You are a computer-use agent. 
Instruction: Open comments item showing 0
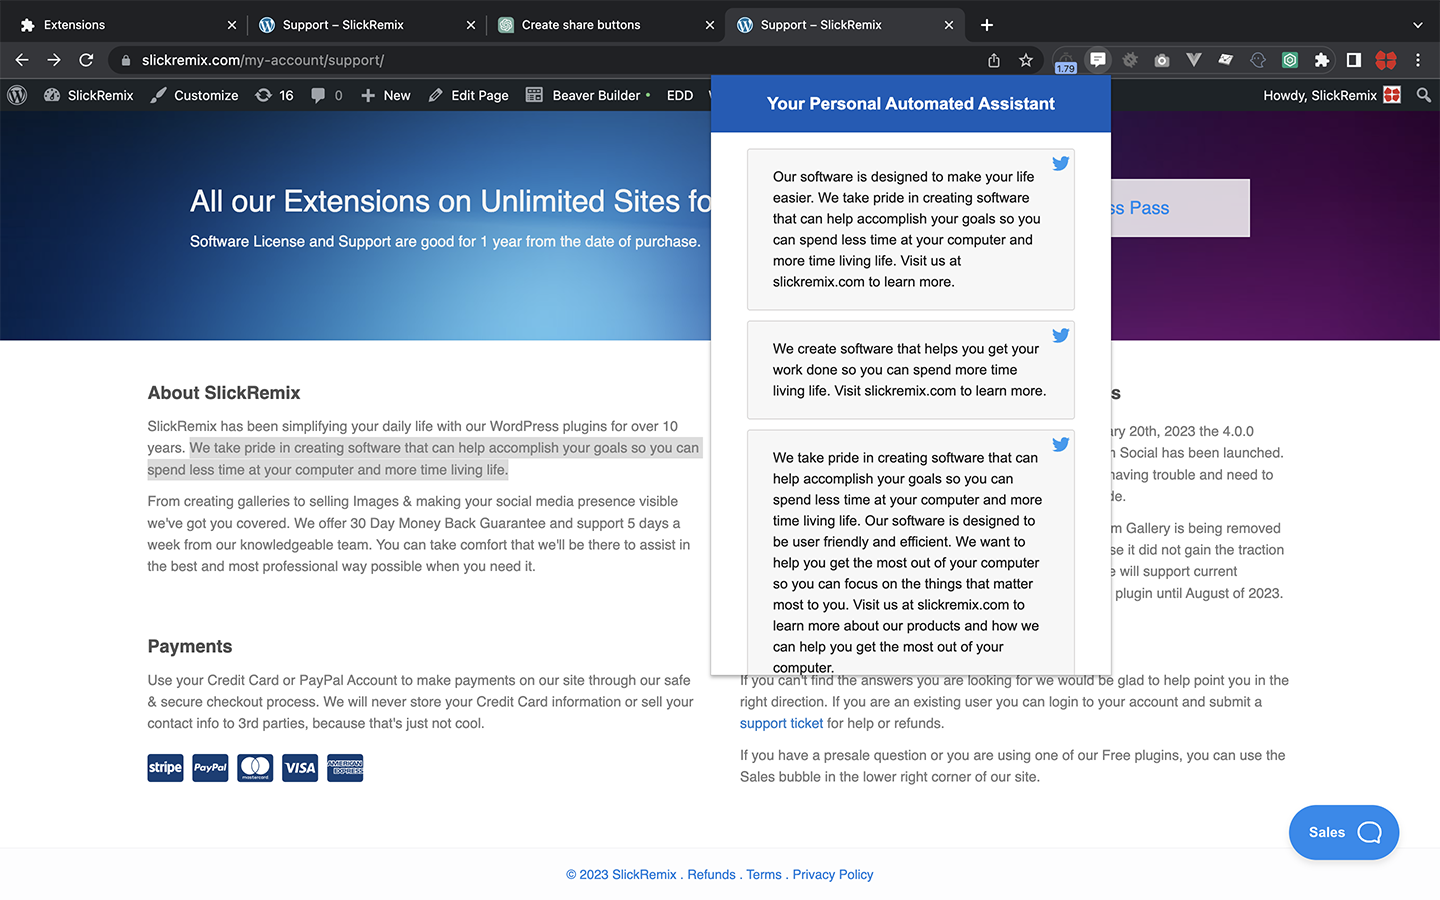(326, 95)
